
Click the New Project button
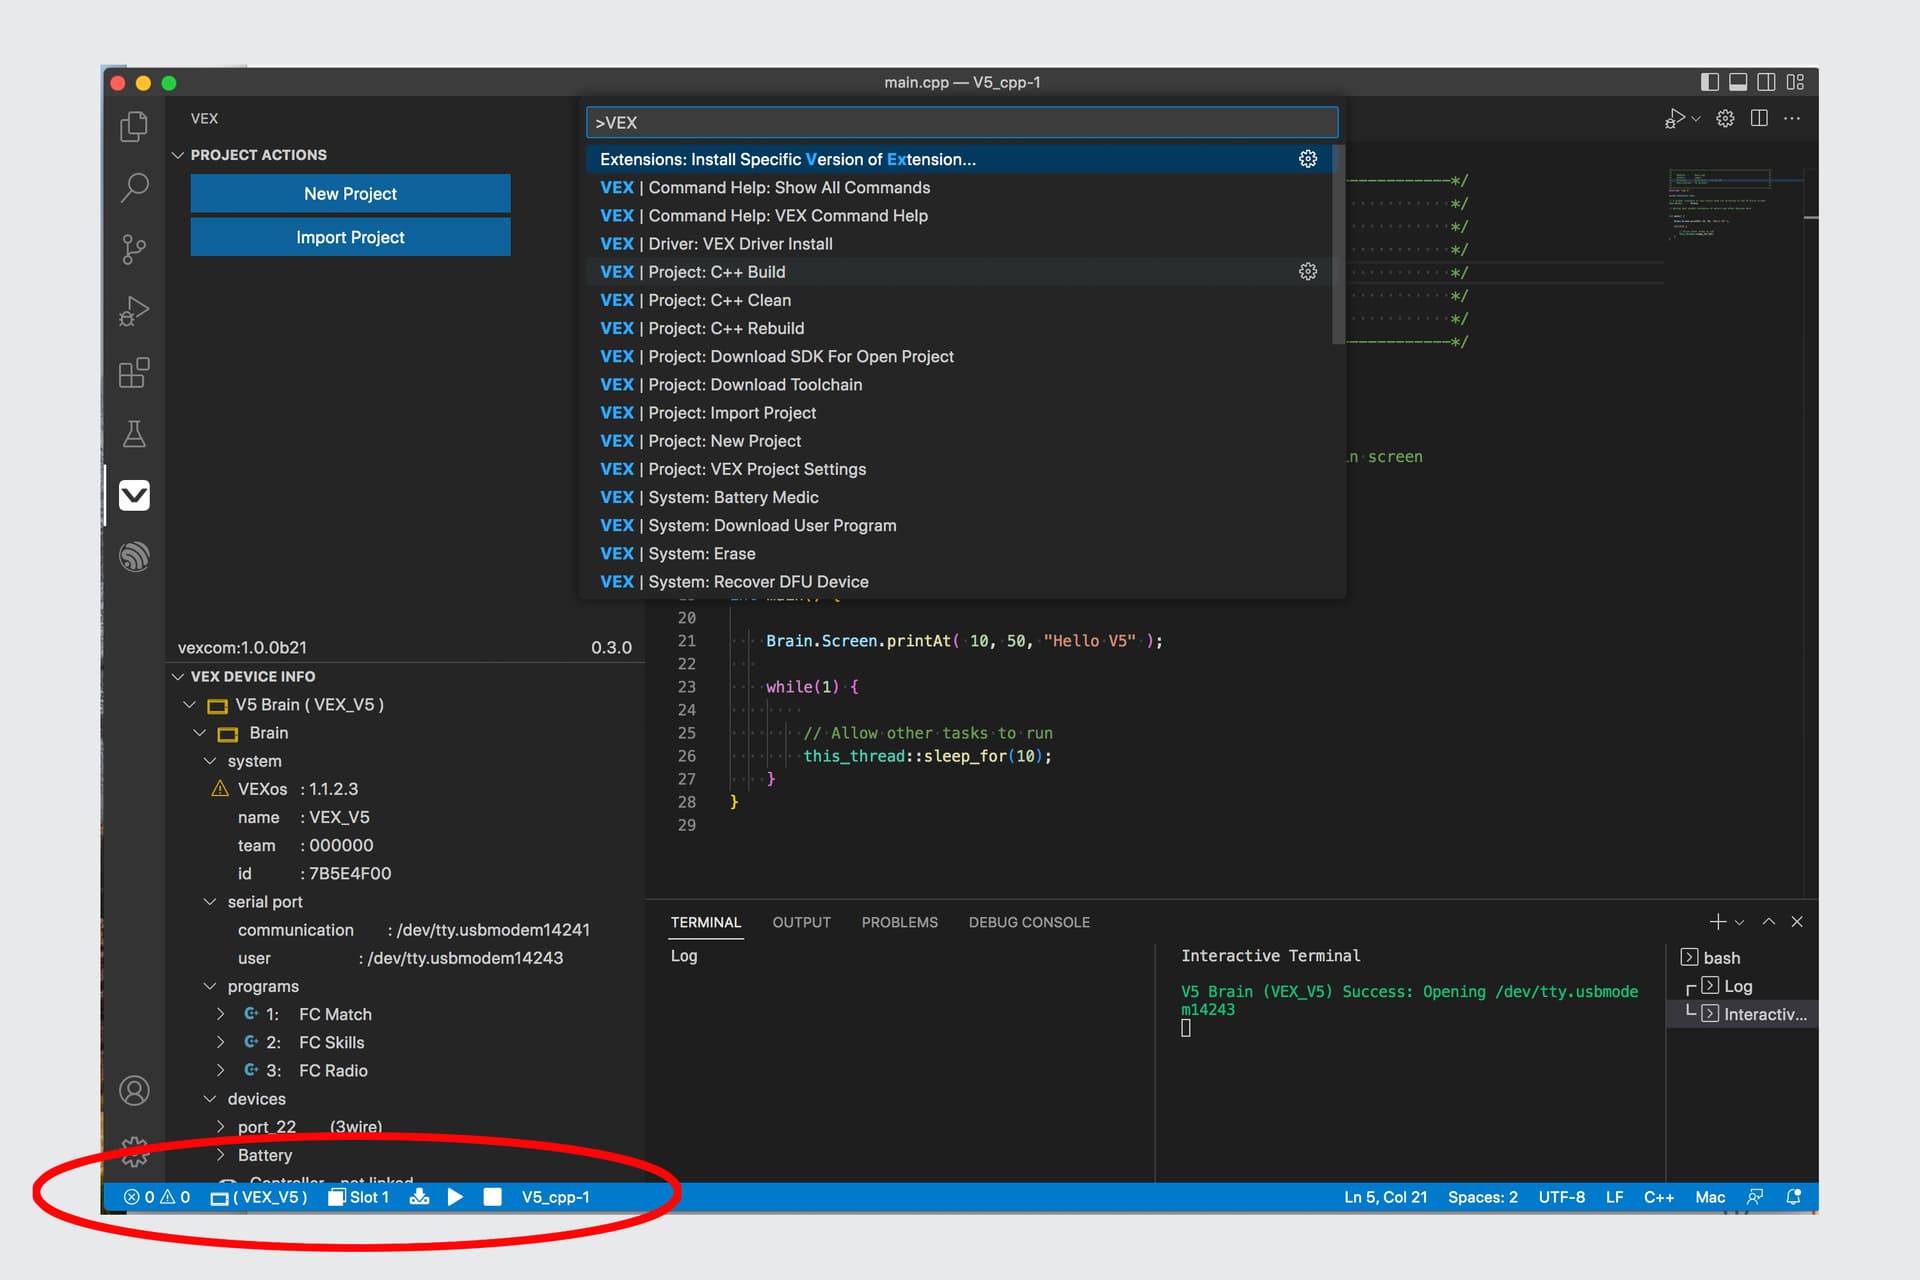pos(350,193)
